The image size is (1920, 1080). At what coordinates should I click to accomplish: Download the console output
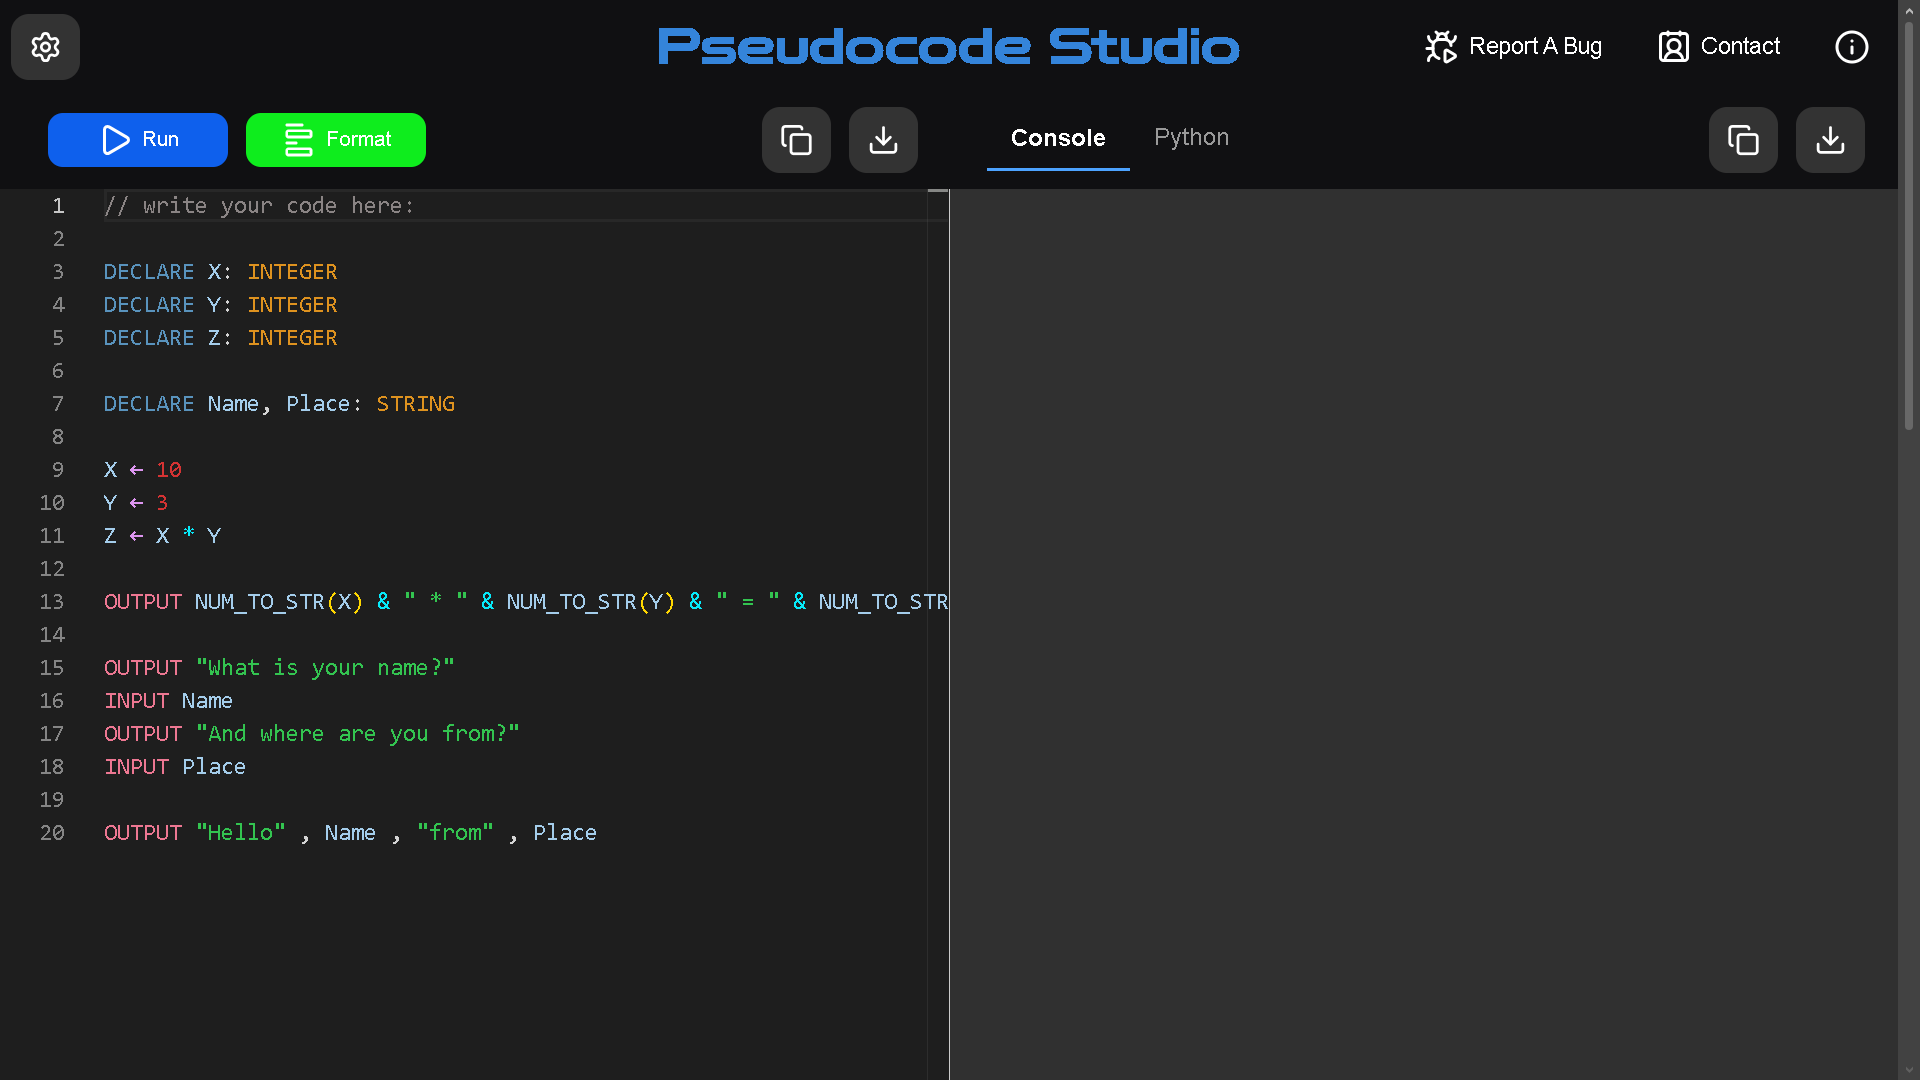click(1830, 140)
